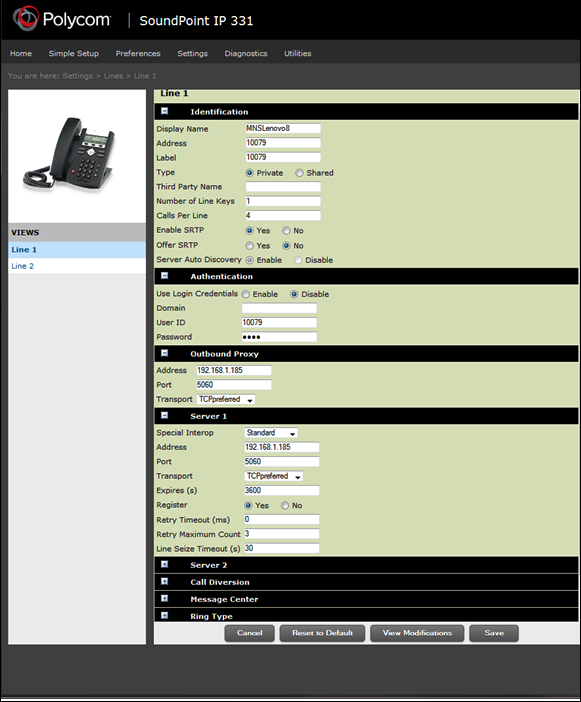Click the Domain field

(x=279, y=308)
